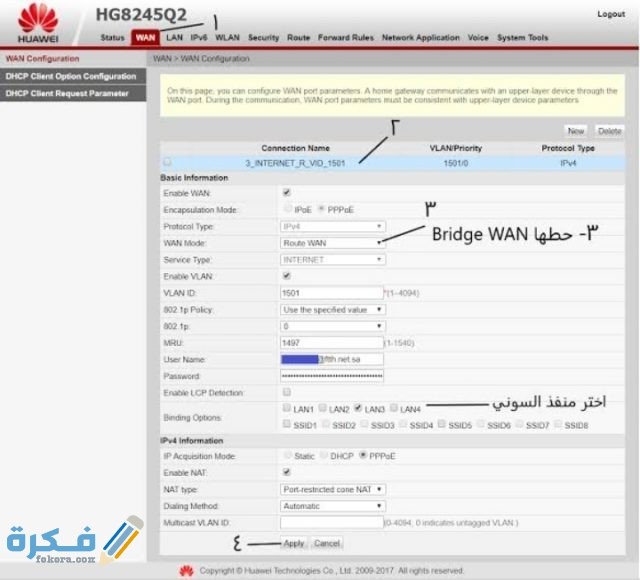Screen dimensions: 640x580
Task: Open Forward Rules tab
Action: click(346, 38)
